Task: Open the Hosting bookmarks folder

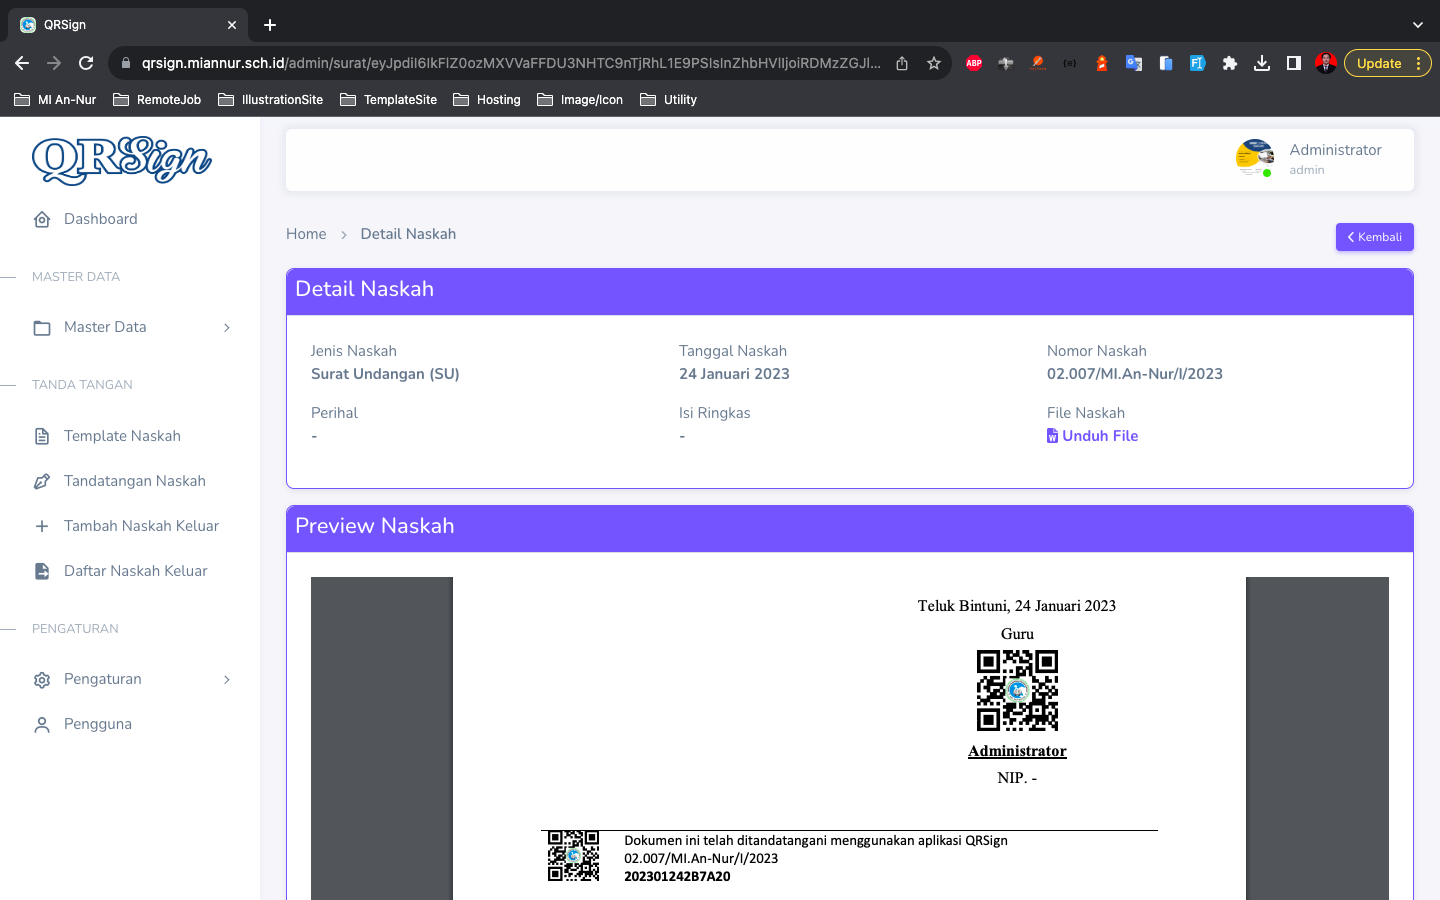Action: tap(487, 100)
